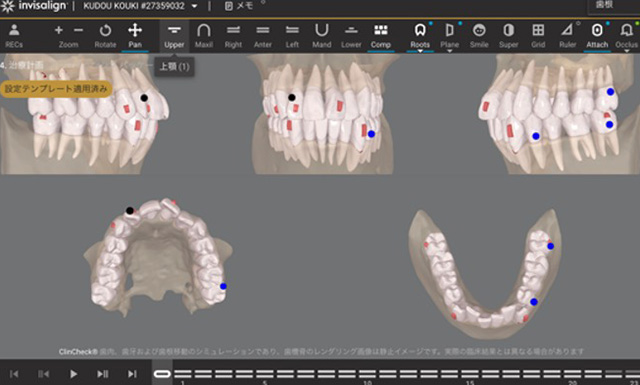640x385 pixels.
Task: Select stage 15 on the timeline
Action: [x=470, y=374]
